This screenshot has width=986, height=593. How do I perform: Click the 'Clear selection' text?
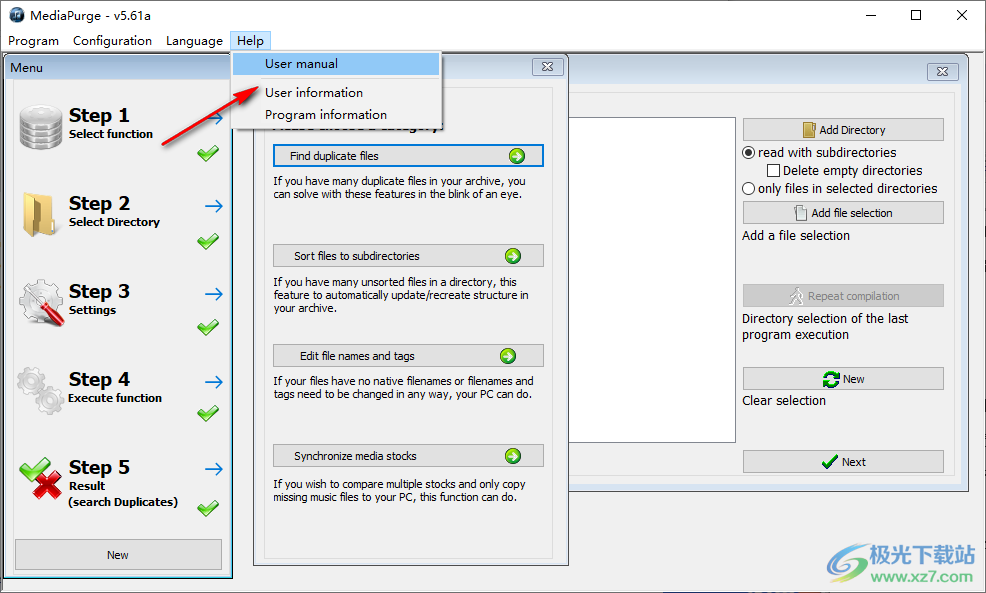[x=784, y=401]
